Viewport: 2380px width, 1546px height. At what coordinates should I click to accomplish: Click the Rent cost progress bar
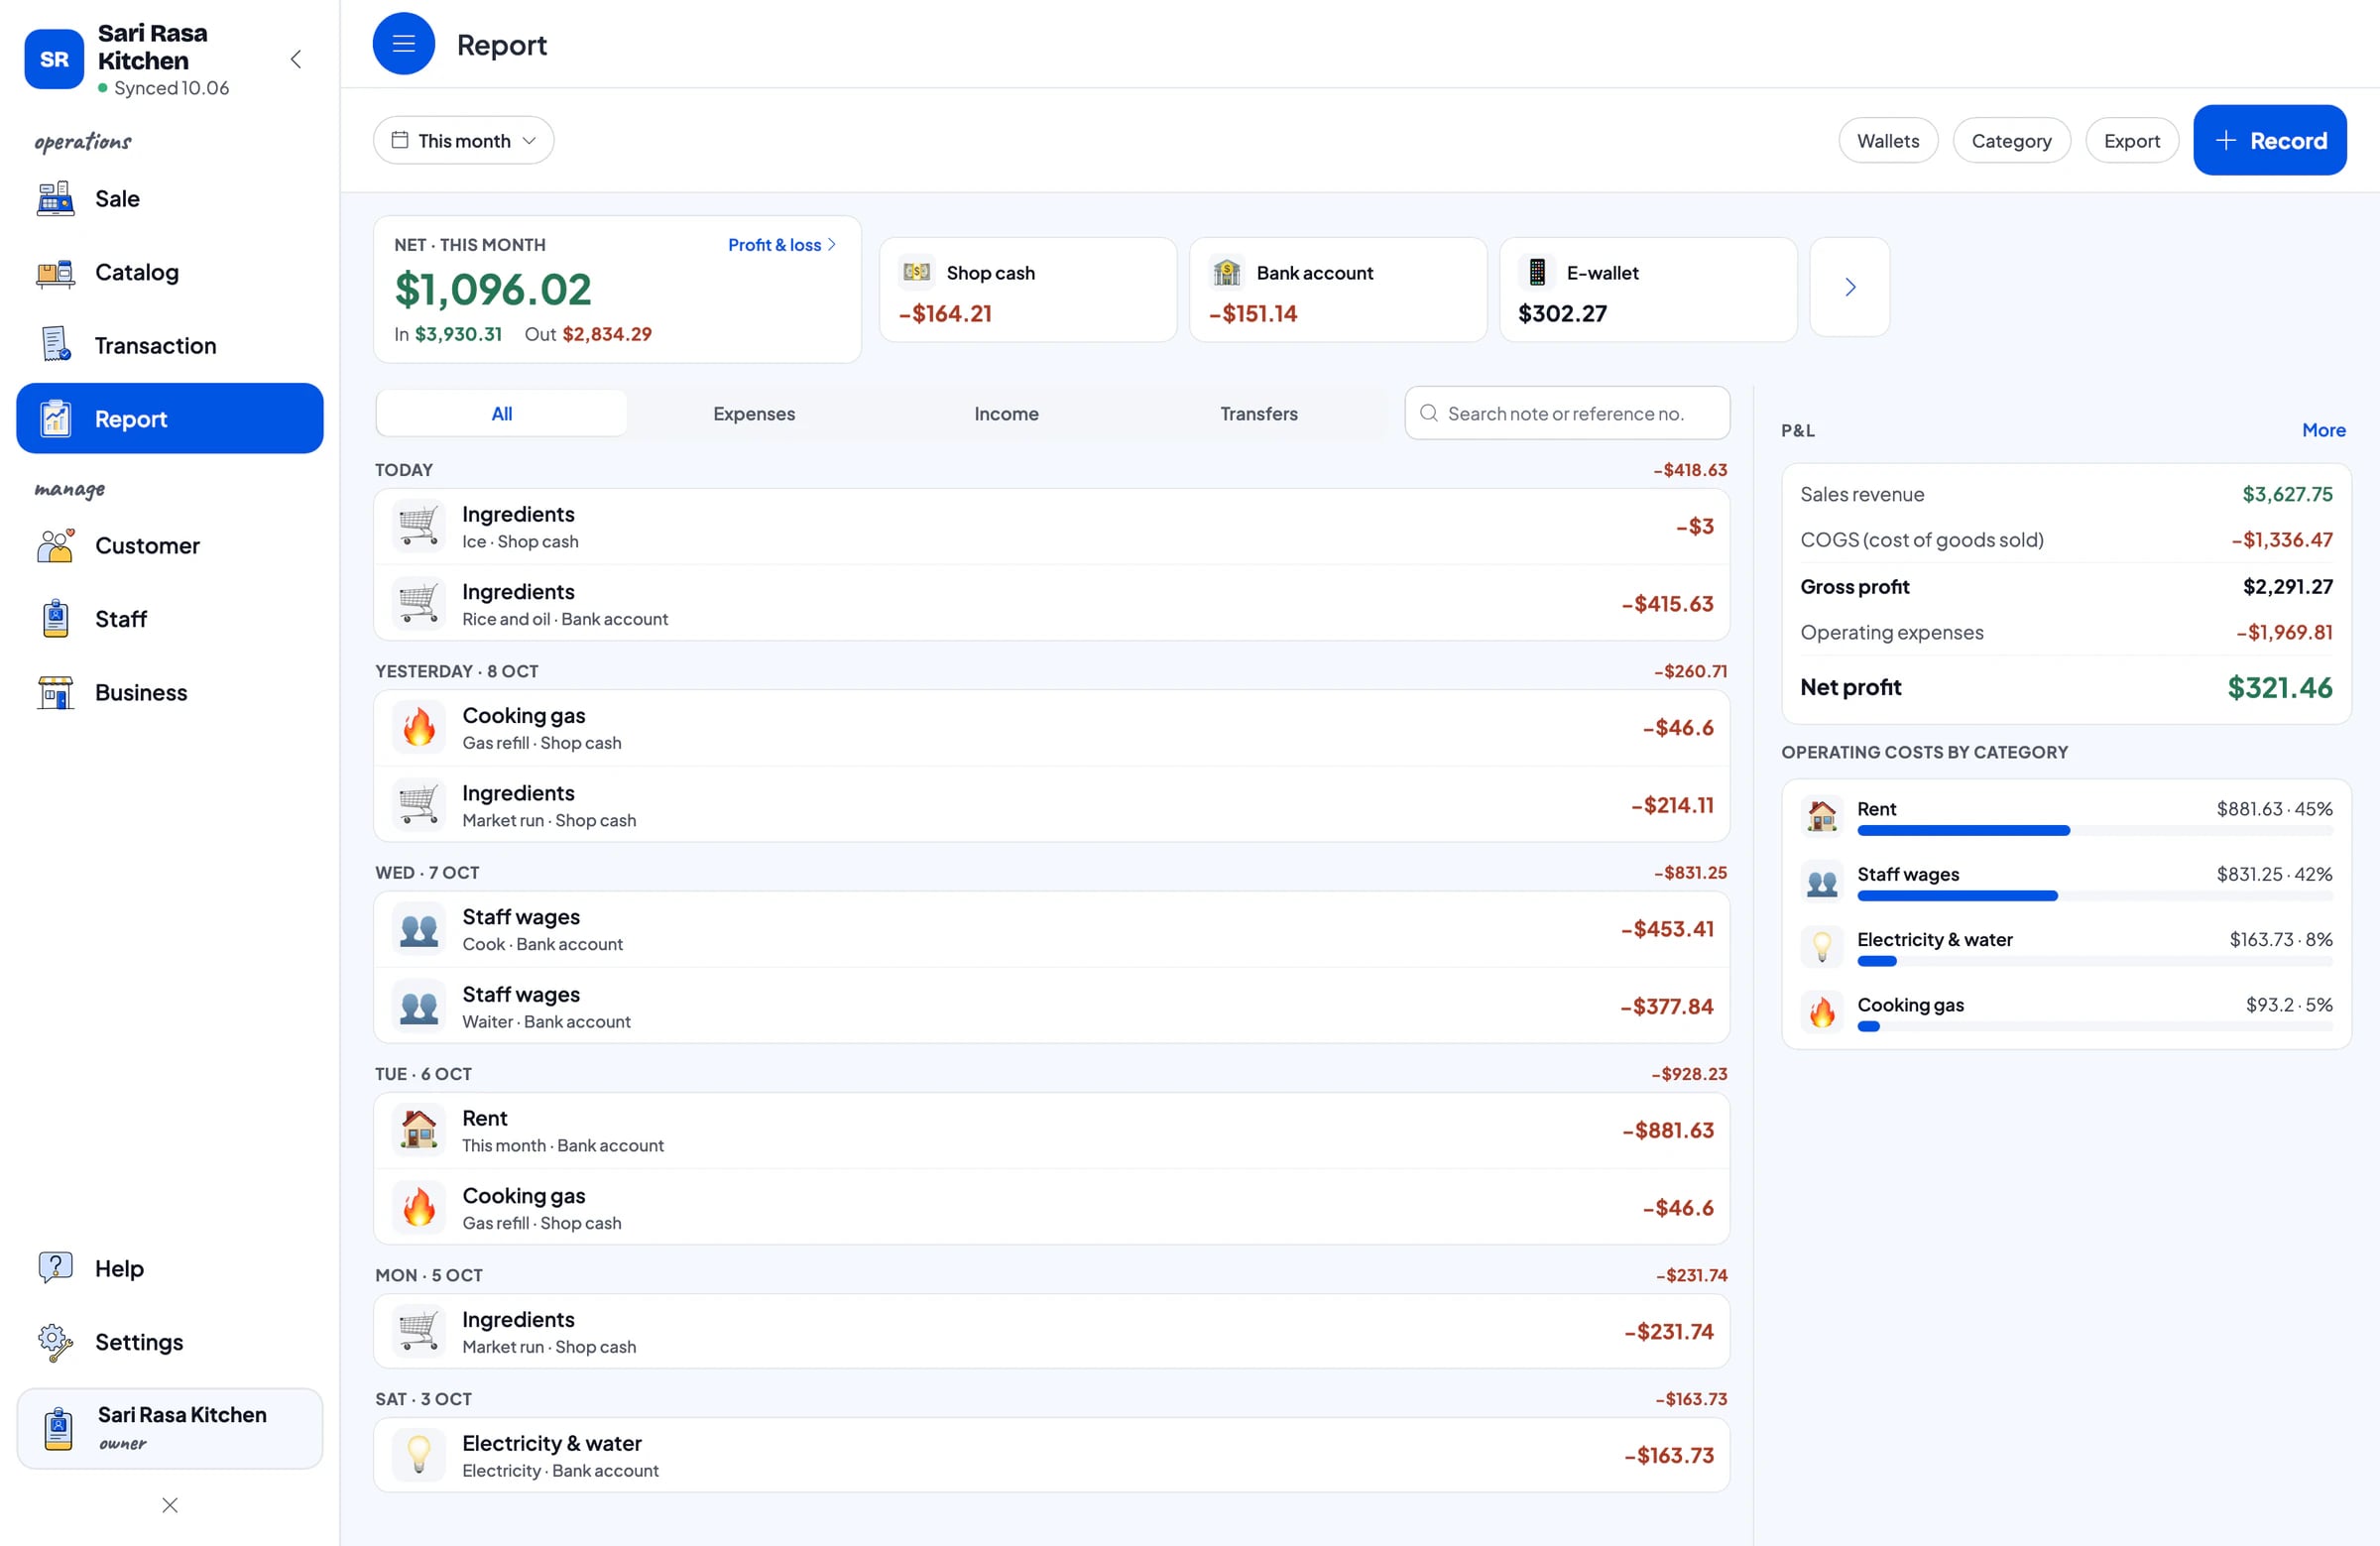(2094, 830)
